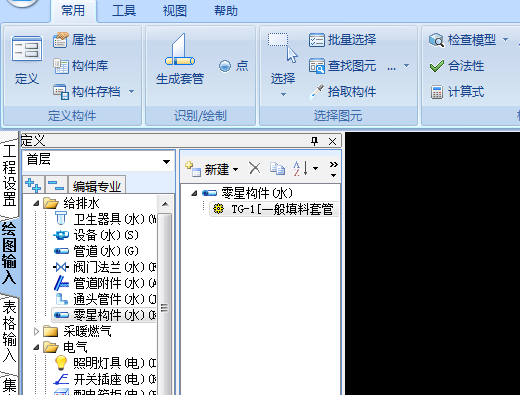The height and width of the screenshot is (395, 520).
Task: Switch to the 常用 ribbon tab
Action: click(x=73, y=11)
